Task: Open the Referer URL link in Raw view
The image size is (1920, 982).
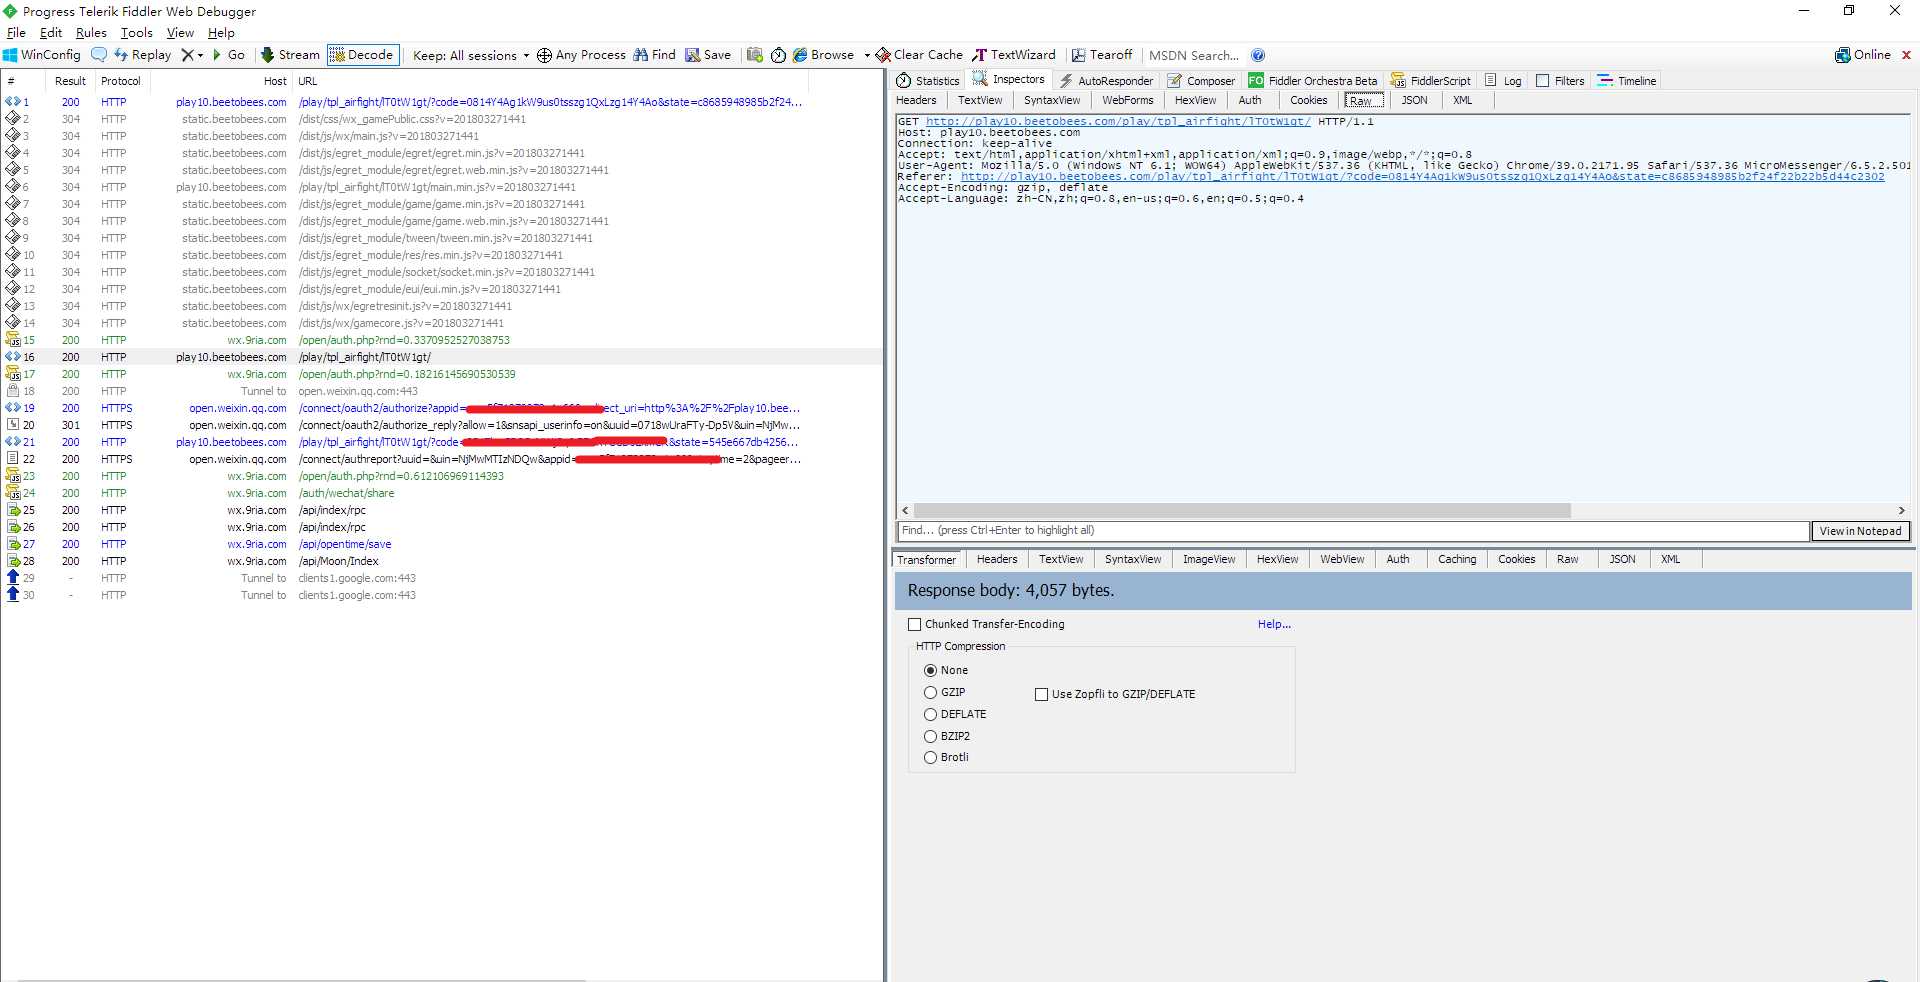Action: pyautogui.click(x=1422, y=176)
